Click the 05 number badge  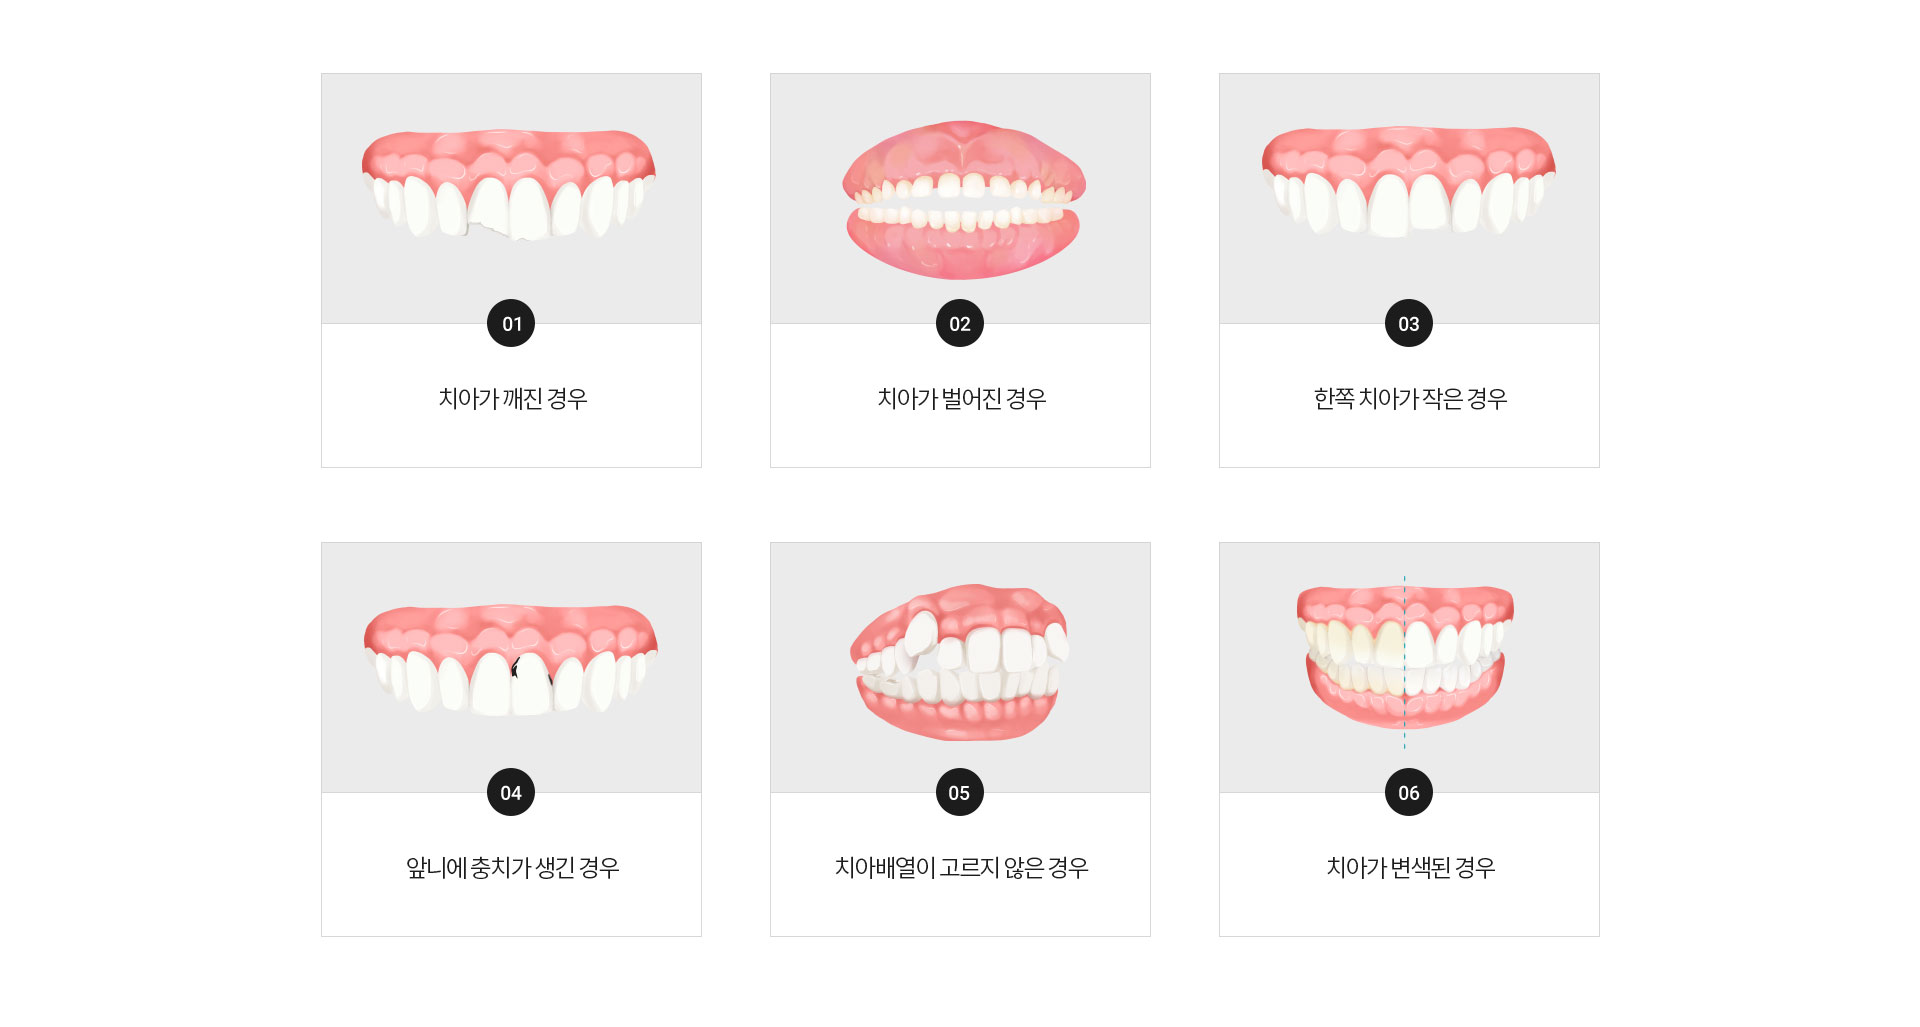coord(960,792)
